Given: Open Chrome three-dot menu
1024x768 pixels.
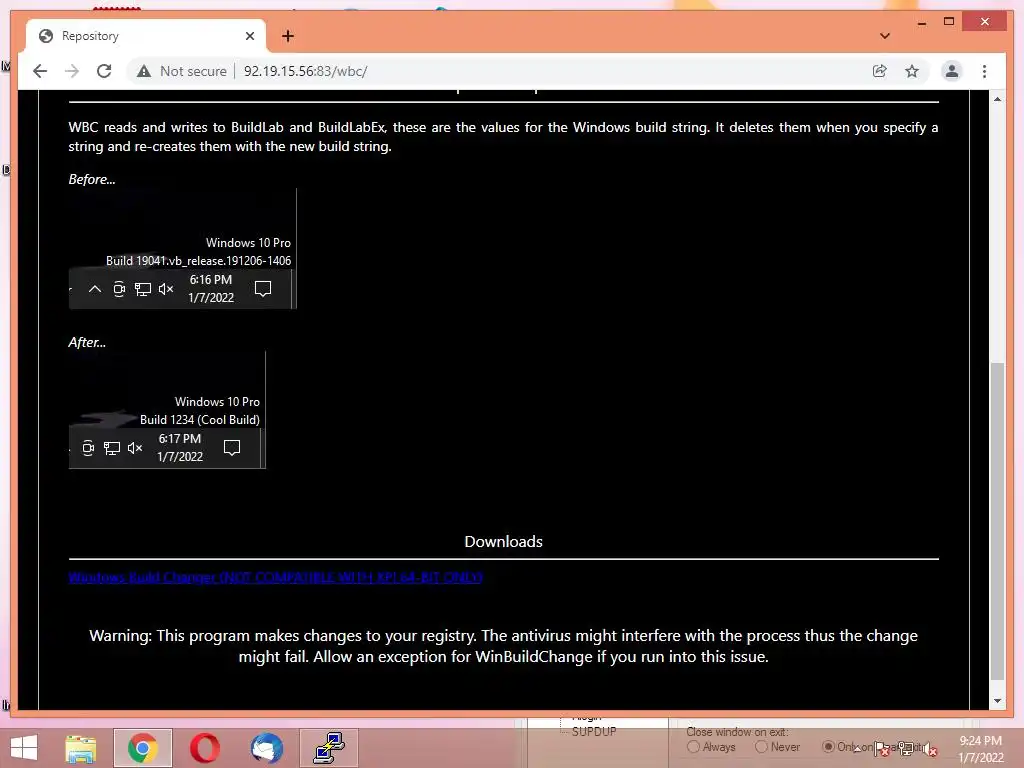Looking at the screenshot, I should 984,71.
